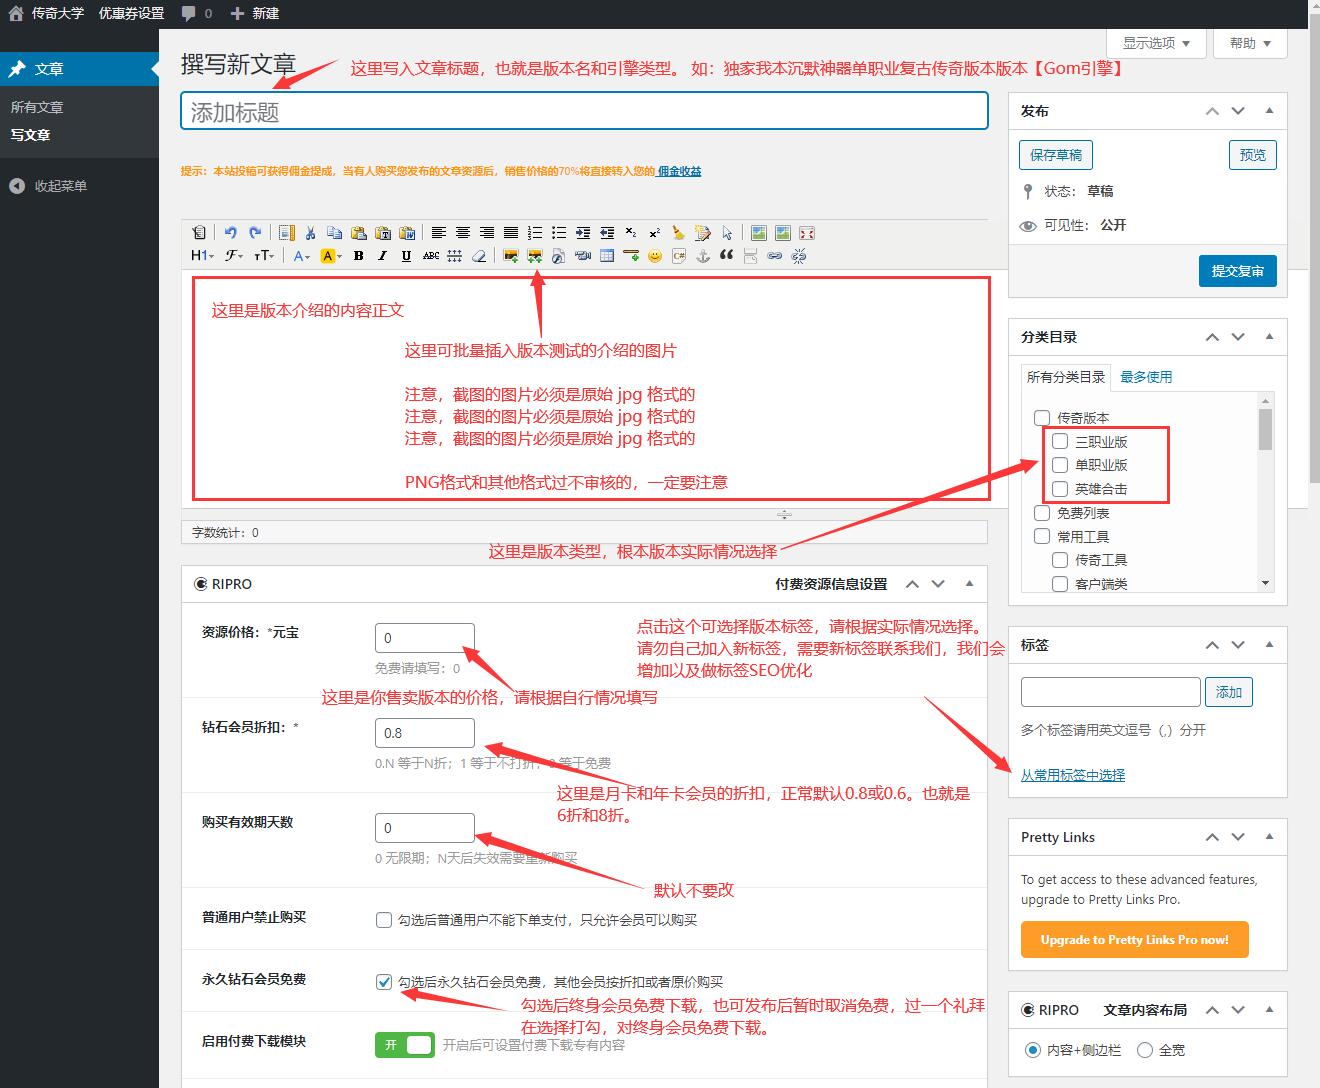The width and height of the screenshot is (1320, 1088).
Task: Open 传奇大学 site menu in admin bar
Action: tap(46, 13)
